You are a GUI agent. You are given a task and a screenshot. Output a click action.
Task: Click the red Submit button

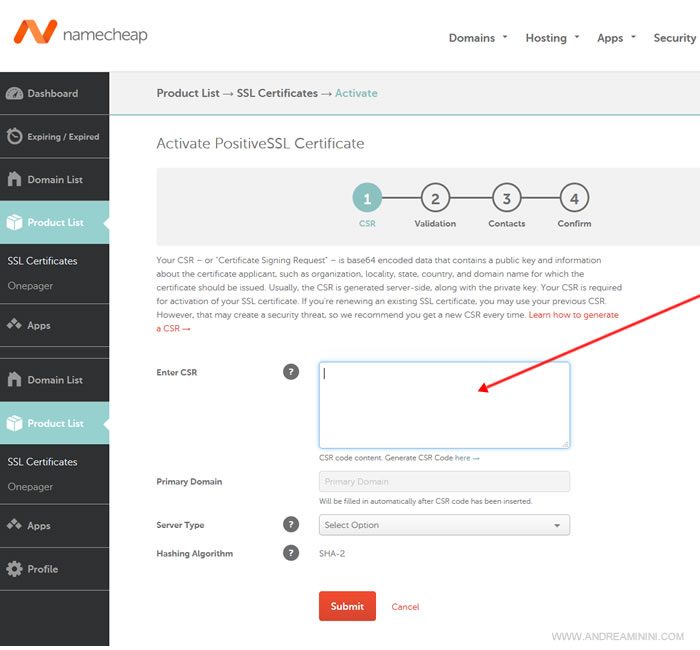pyautogui.click(x=347, y=606)
